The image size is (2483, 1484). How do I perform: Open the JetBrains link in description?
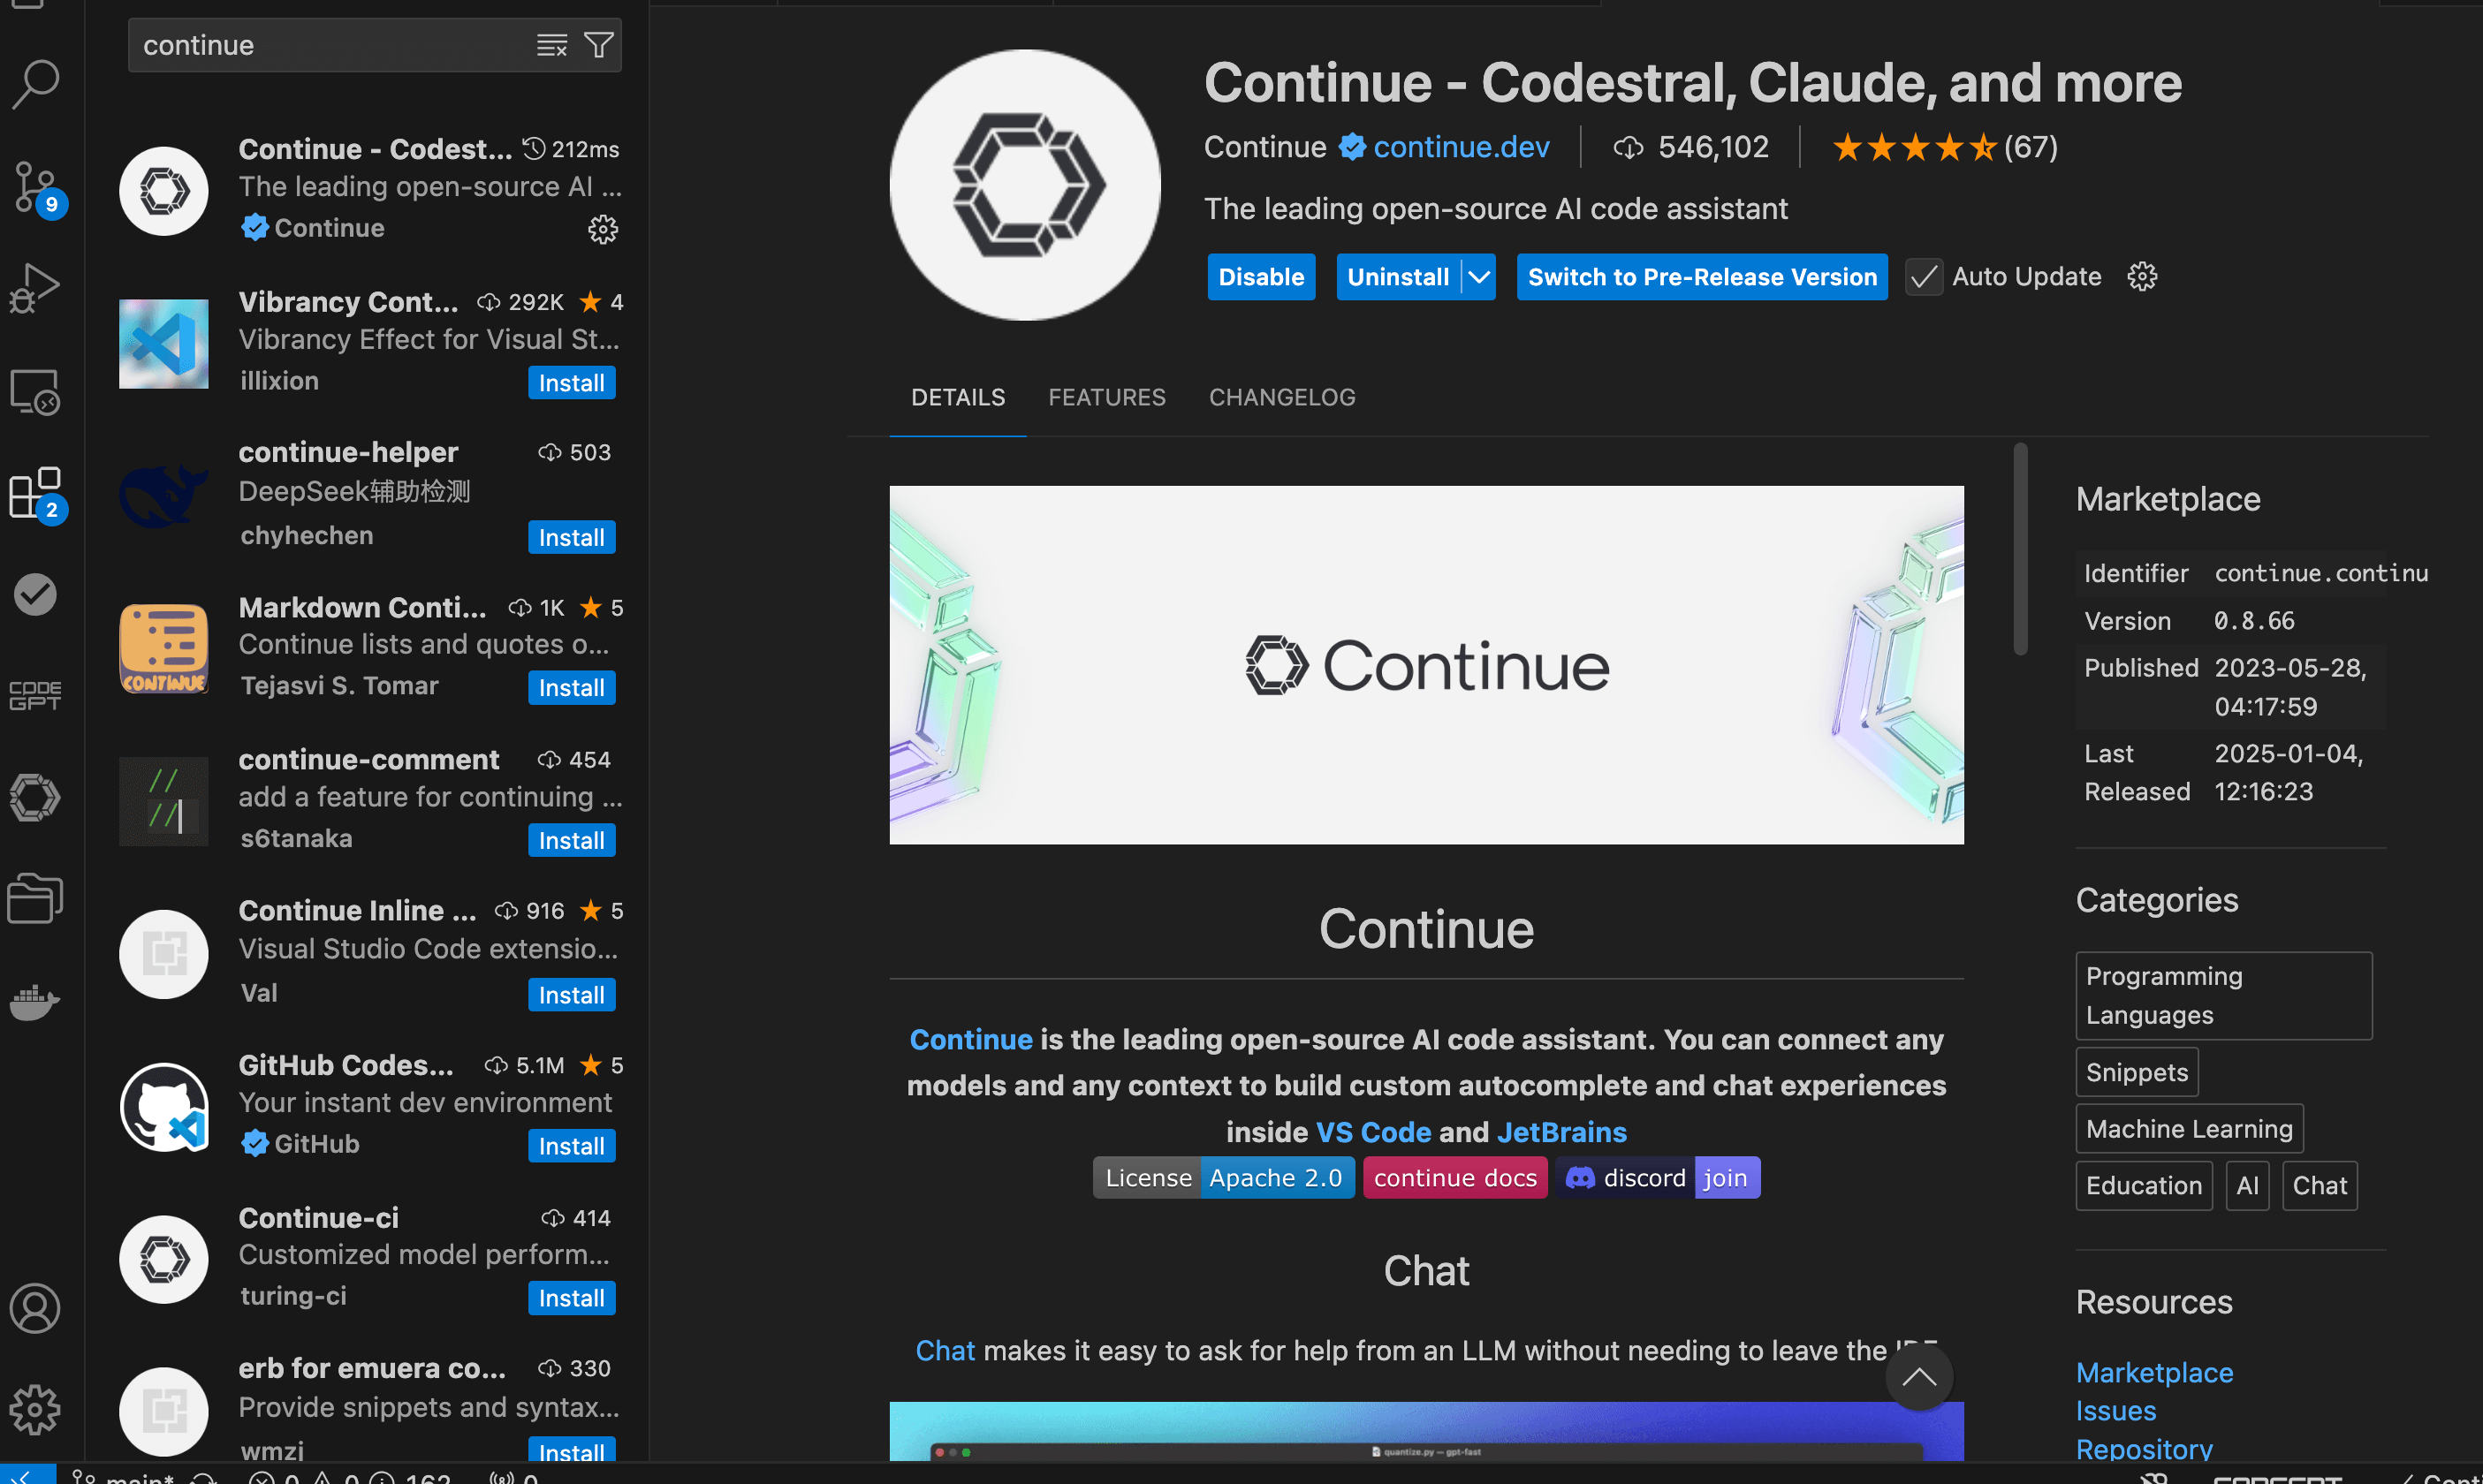point(1562,1132)
